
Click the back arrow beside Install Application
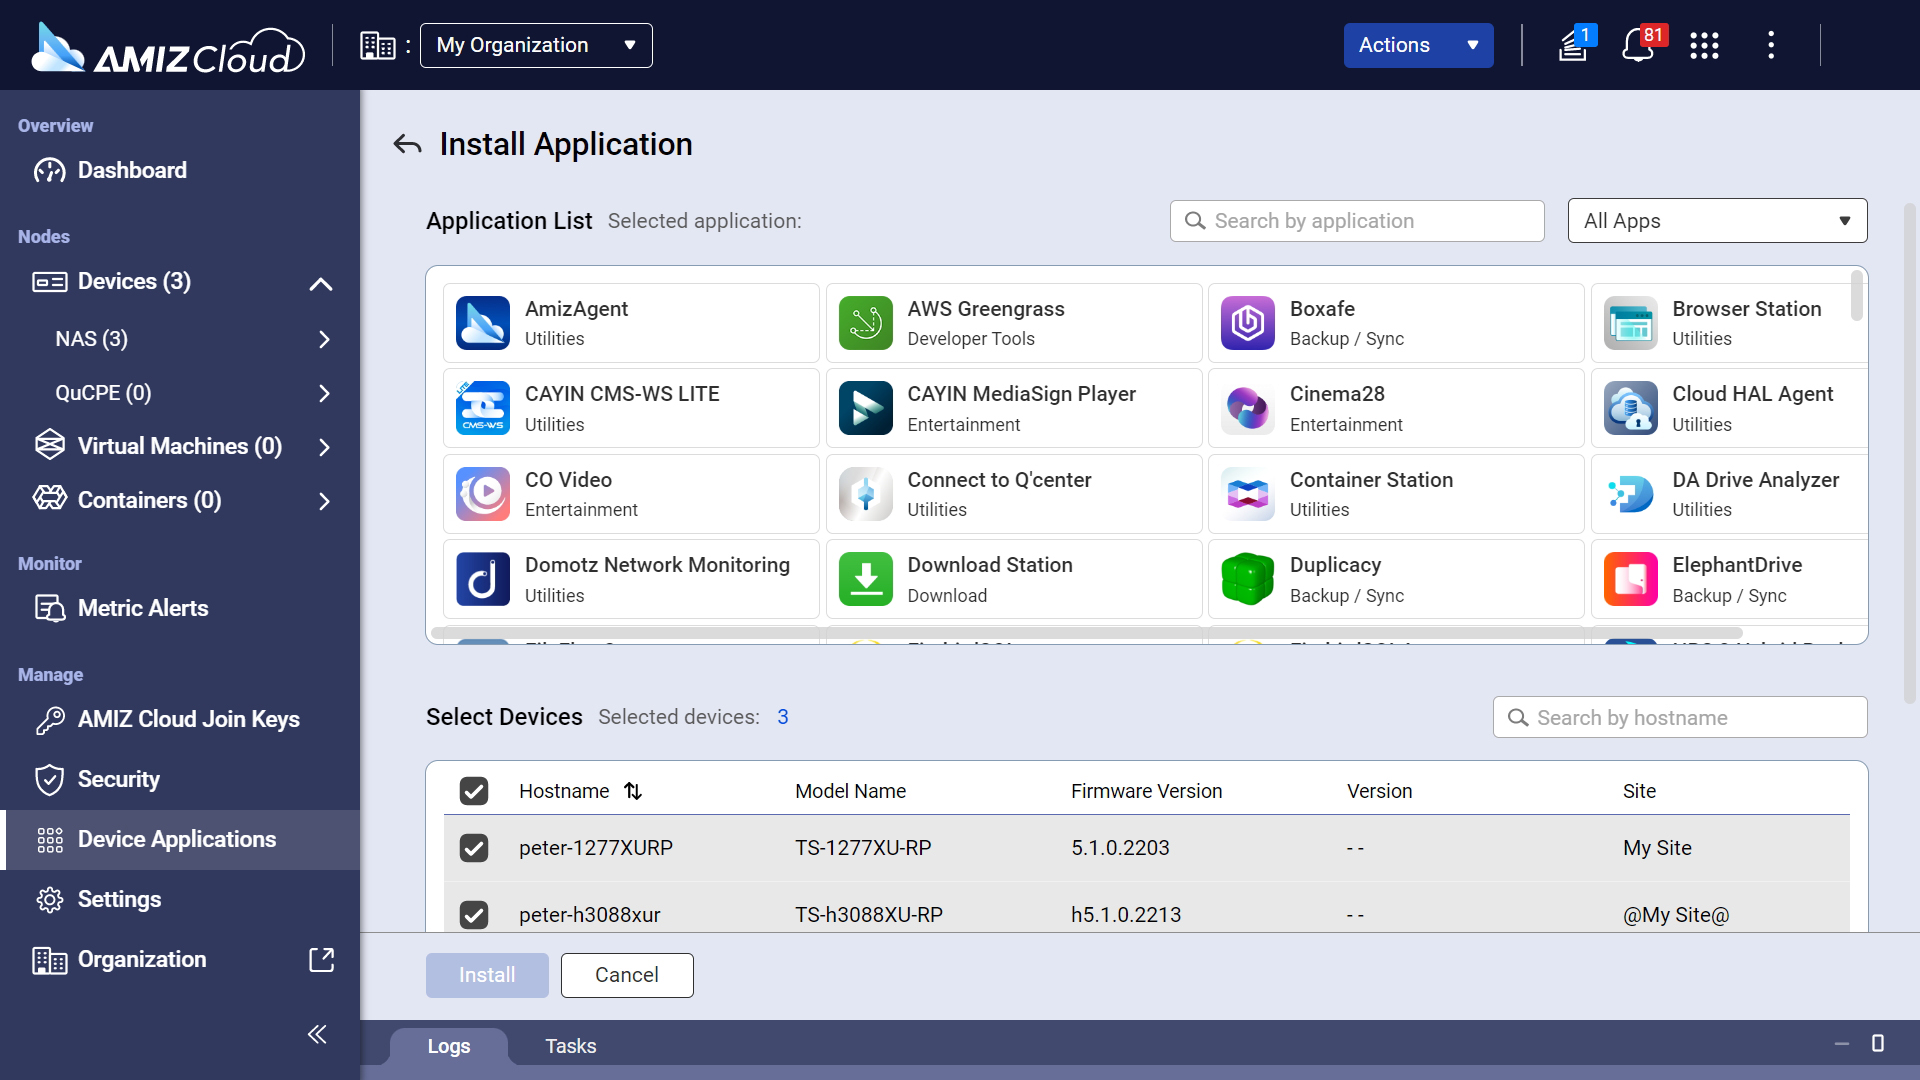(x=407, y=145)
